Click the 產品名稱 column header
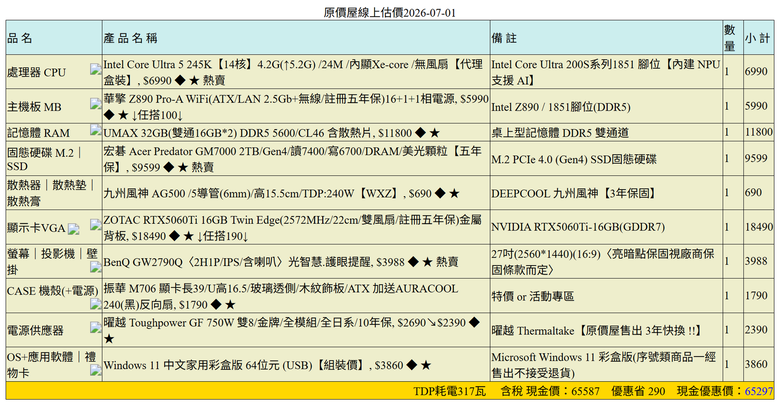This screenshot has width=780, height=402. click(130, 38)
